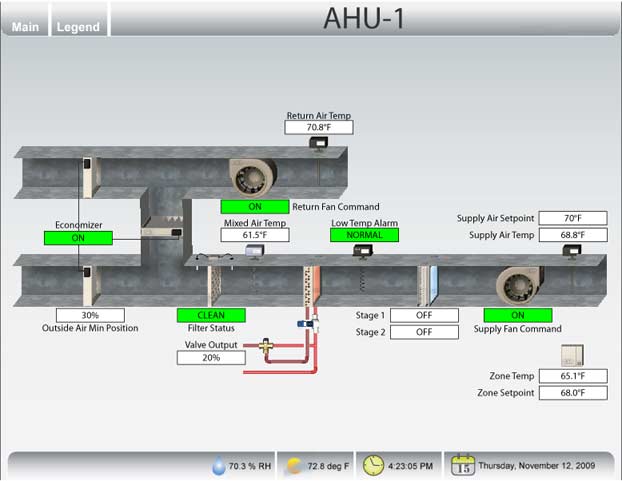This screenshot has width=622, height=481.
Task: Click the Zone Temp label
Action: [x=512, y=376]
